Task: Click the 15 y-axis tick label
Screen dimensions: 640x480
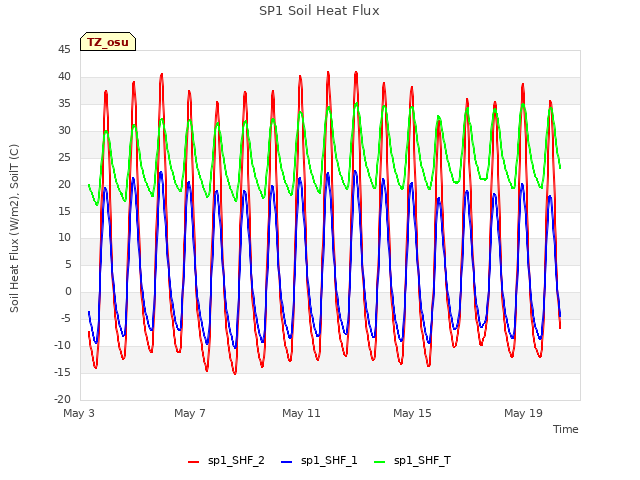Action: click(64, 211)
